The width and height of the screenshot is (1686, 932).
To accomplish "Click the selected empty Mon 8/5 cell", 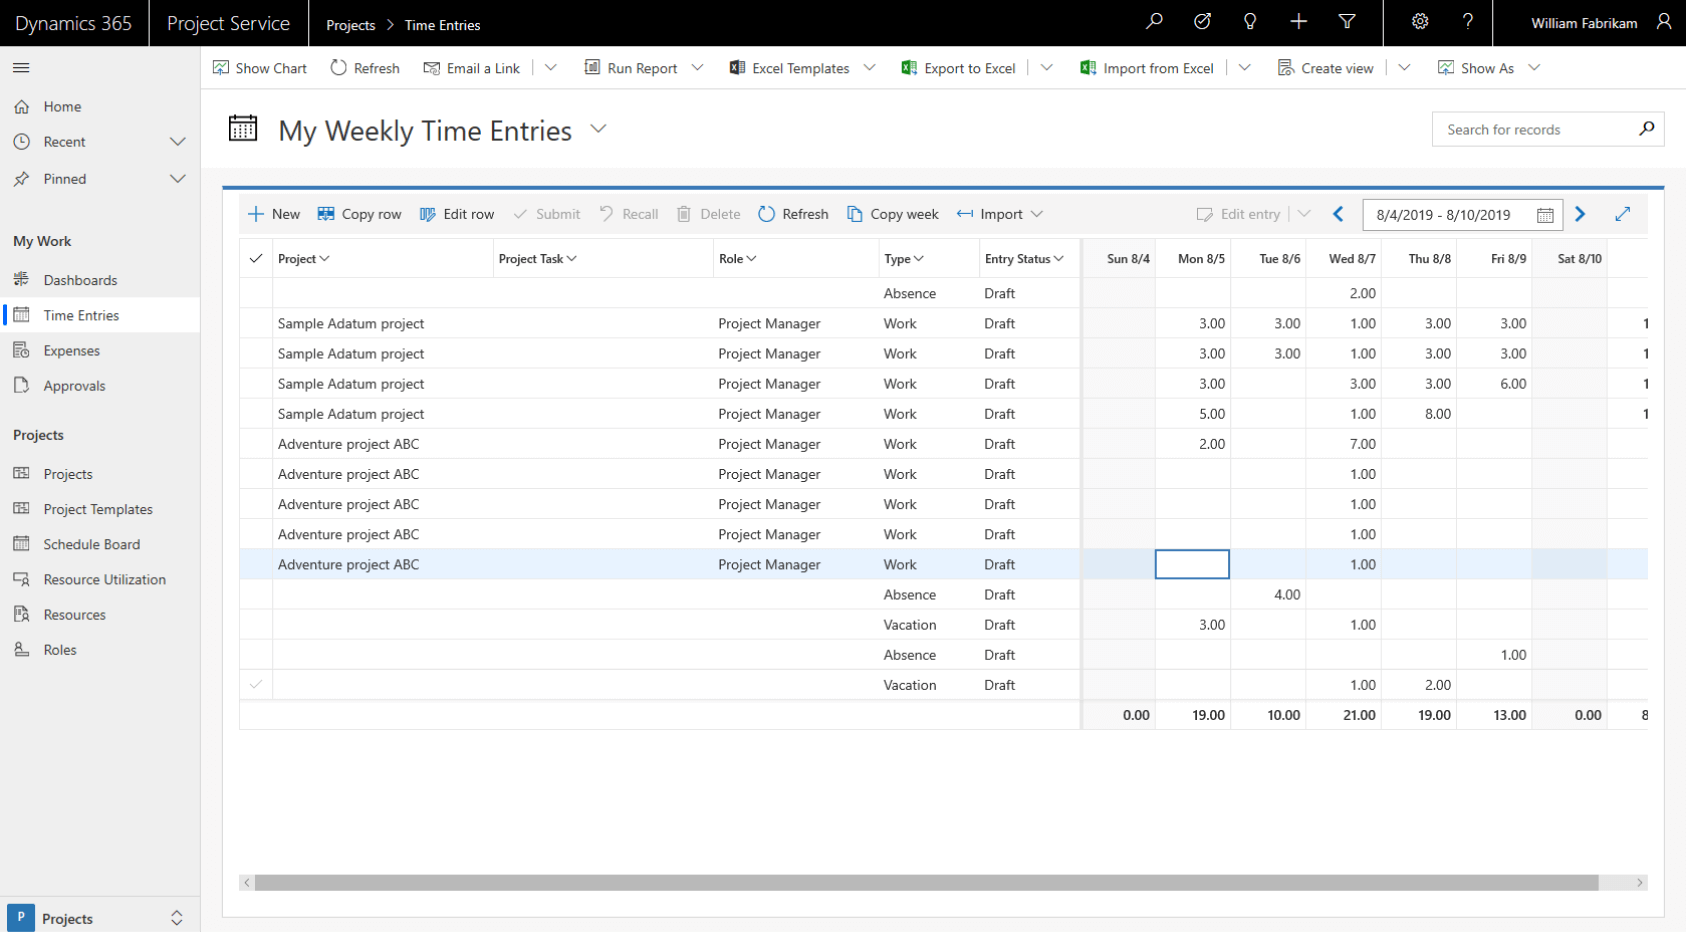I will [x=1192, y=564].
